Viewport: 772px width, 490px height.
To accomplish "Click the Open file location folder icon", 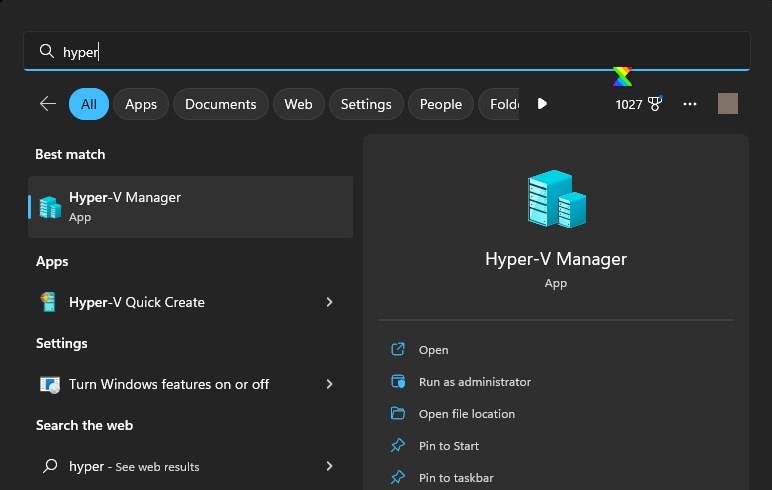I will 398,413.
